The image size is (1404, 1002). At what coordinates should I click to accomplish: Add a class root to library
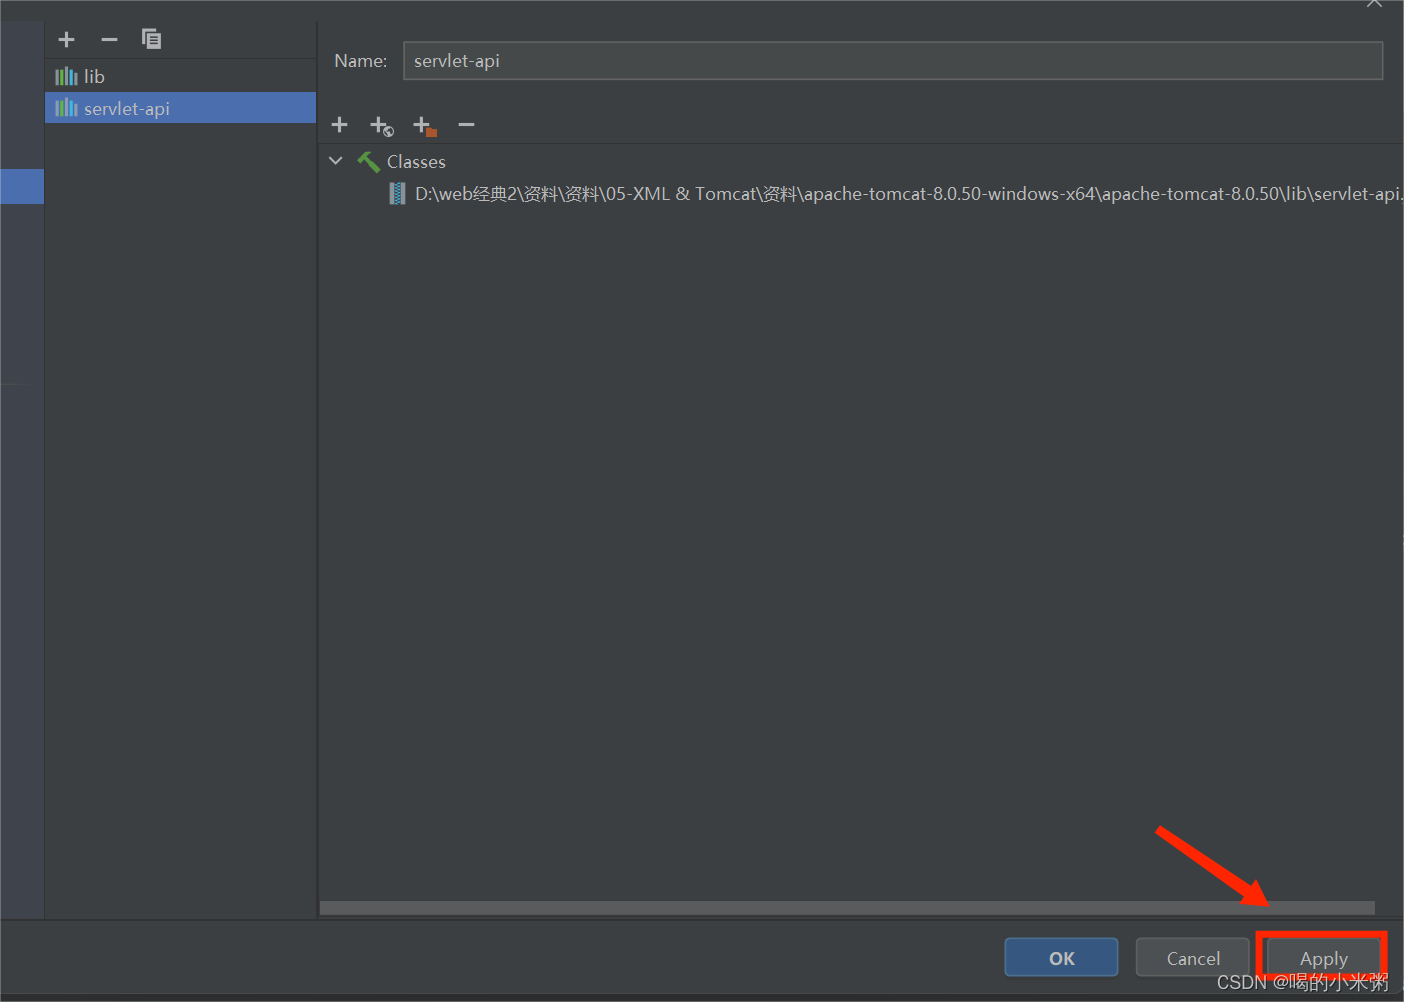(x=340, y=125)
